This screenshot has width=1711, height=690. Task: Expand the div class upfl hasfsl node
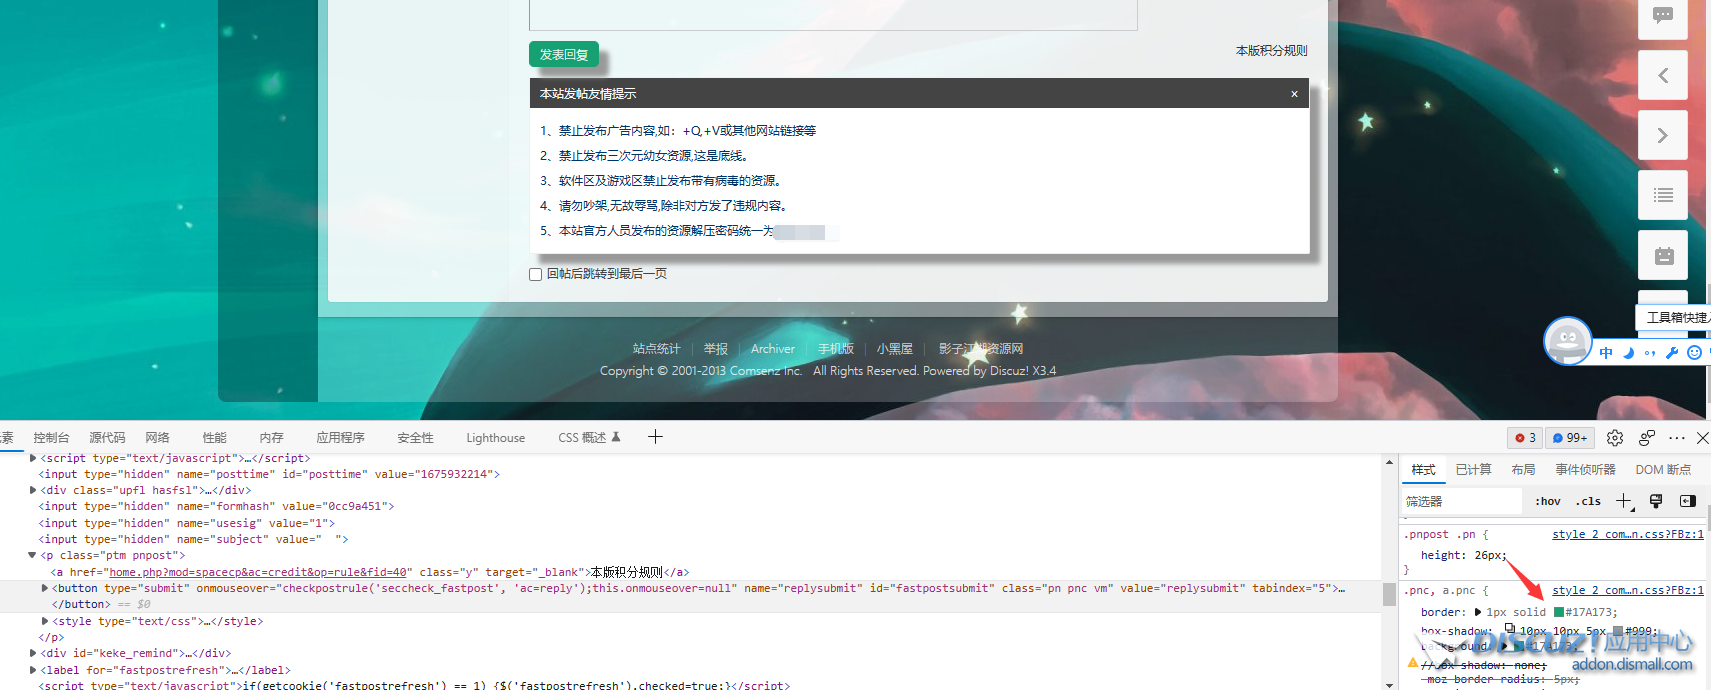33,490
